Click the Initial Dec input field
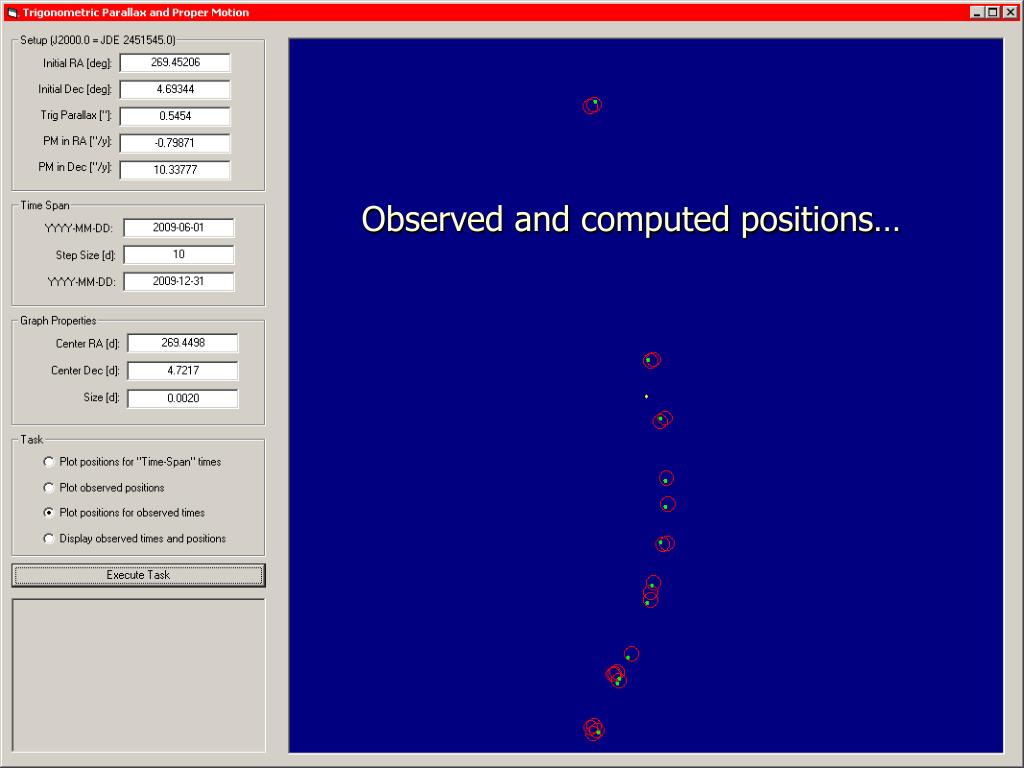 point(175,89)
